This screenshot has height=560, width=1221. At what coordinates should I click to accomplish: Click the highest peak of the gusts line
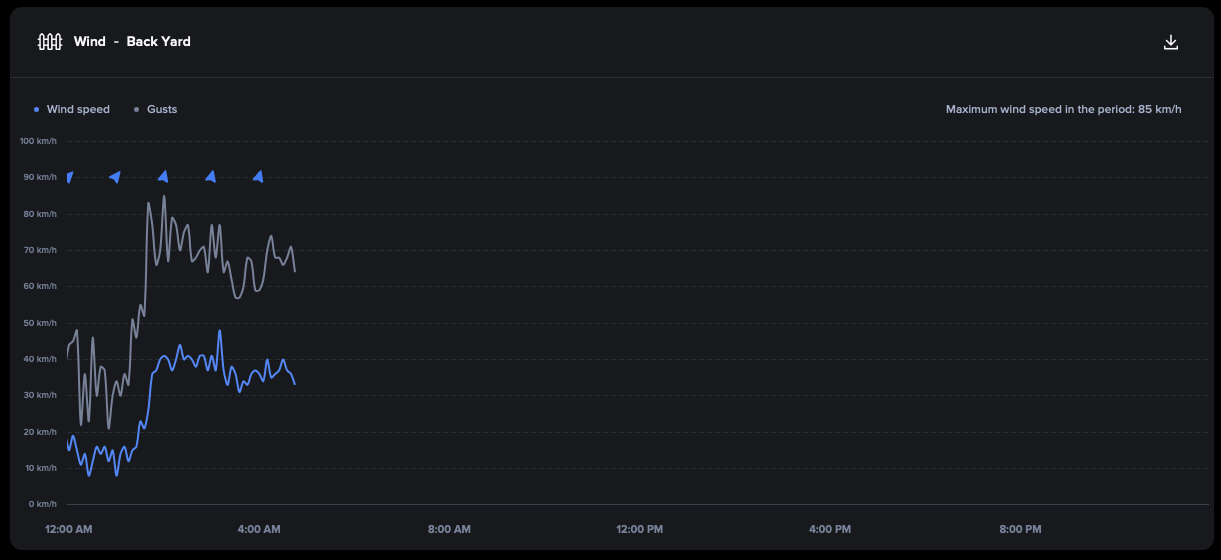click(164, 196)
